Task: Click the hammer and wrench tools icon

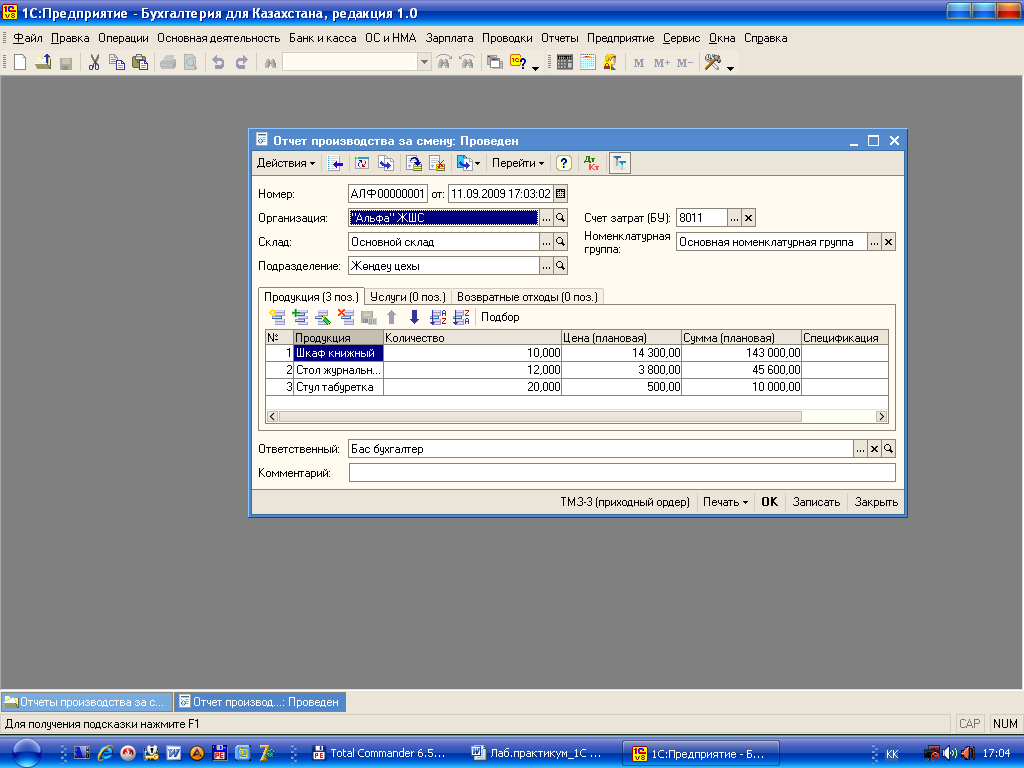Action: click(x=712, y=63)
